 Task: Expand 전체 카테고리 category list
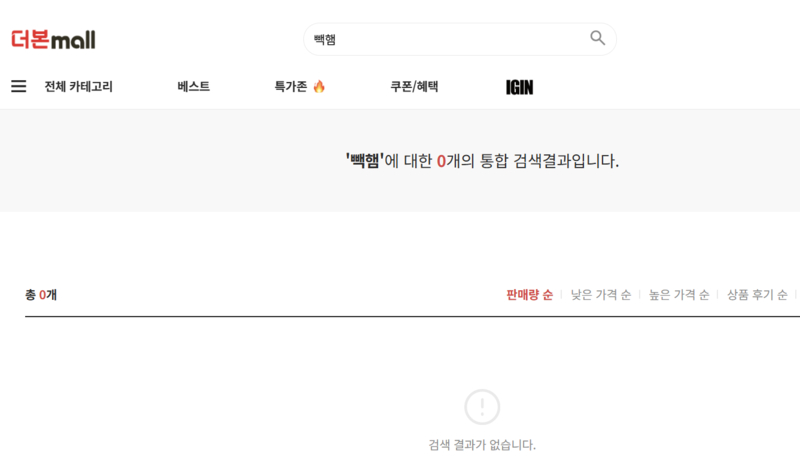pyautogui.click(x=78, y=87)
